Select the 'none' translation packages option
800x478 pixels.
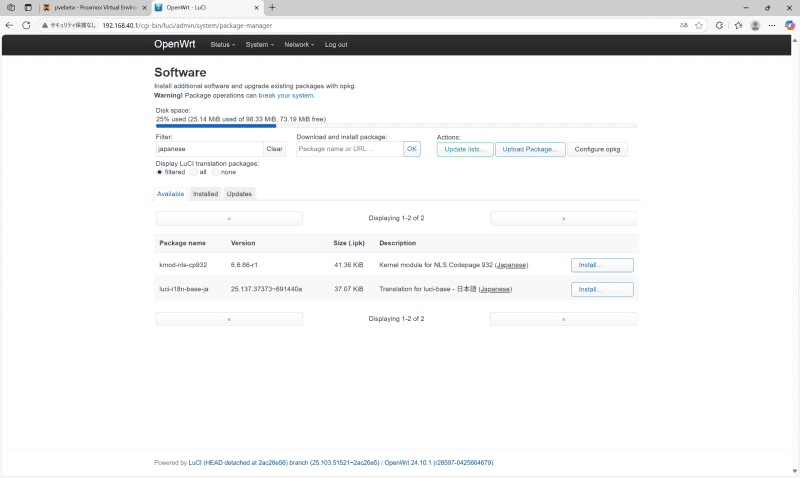click(x=215, y=172)
